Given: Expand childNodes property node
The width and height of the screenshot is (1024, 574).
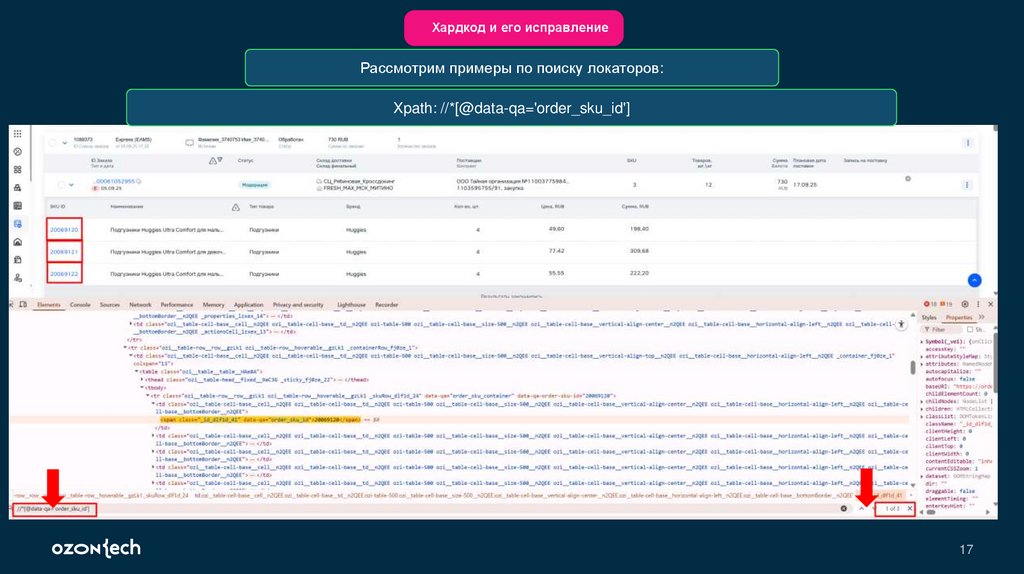Looking at the screenshot, I should coord(922,402).
